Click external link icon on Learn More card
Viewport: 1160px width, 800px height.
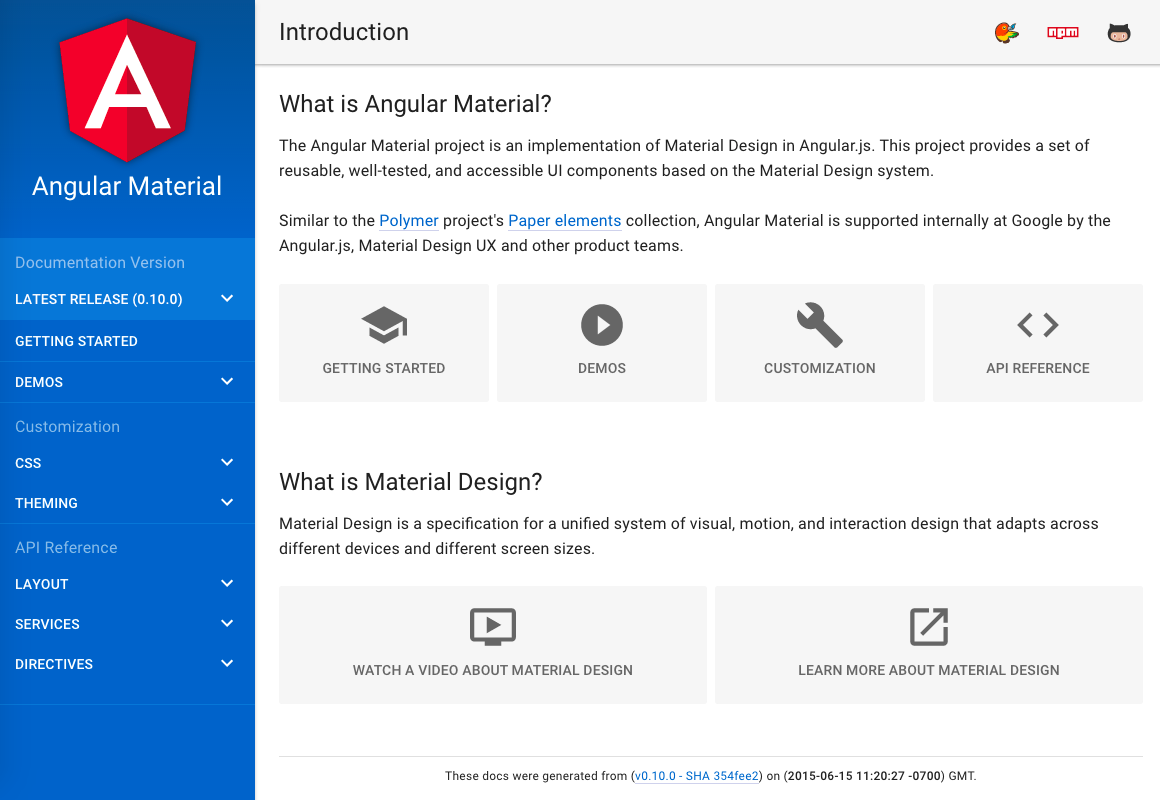click(929, 627)
